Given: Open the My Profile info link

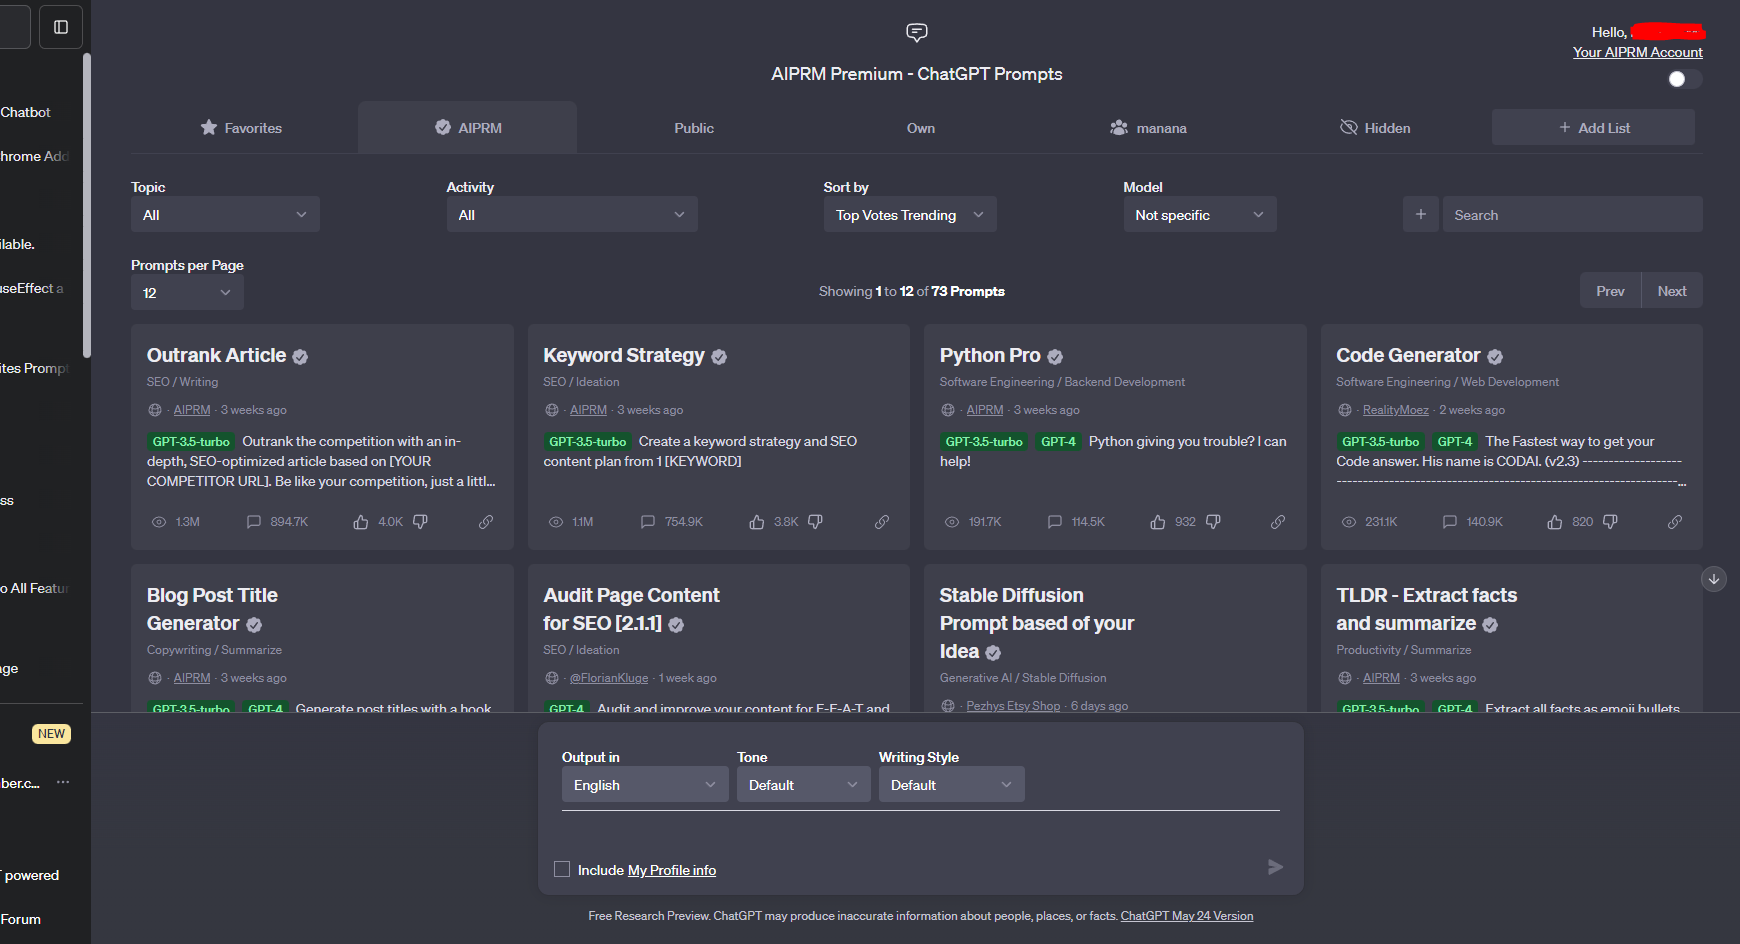Looking at the screenshot, I should click(672, 870).
